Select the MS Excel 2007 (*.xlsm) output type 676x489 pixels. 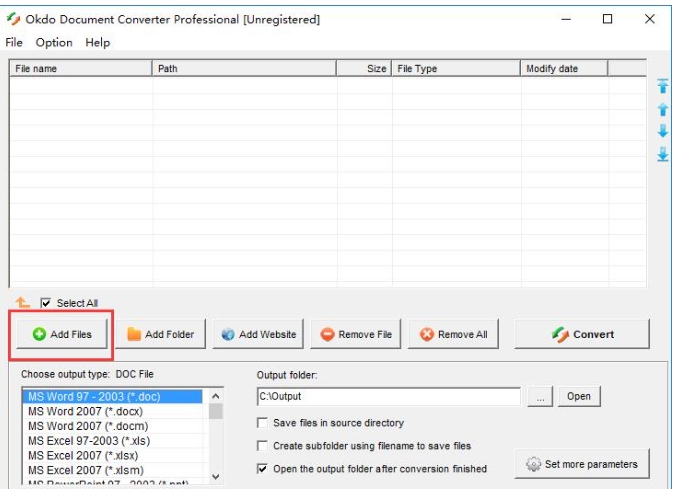[113, 470]
